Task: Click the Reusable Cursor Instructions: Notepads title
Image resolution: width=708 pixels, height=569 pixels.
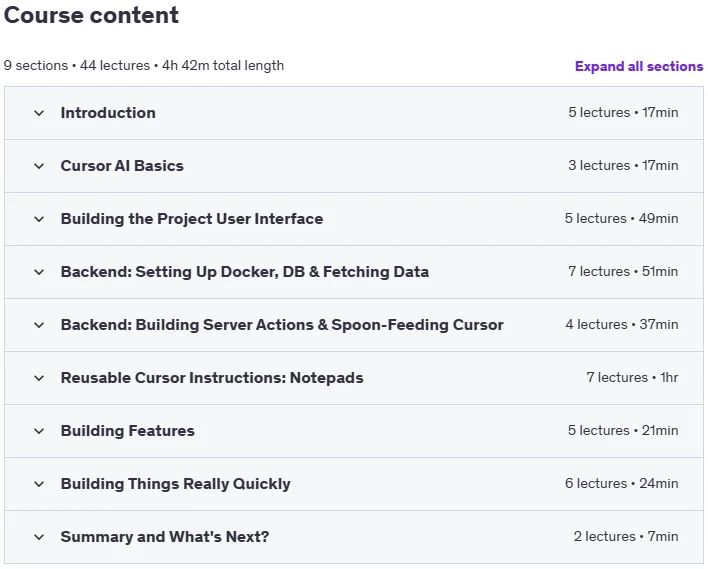Action: click(212, 378)
